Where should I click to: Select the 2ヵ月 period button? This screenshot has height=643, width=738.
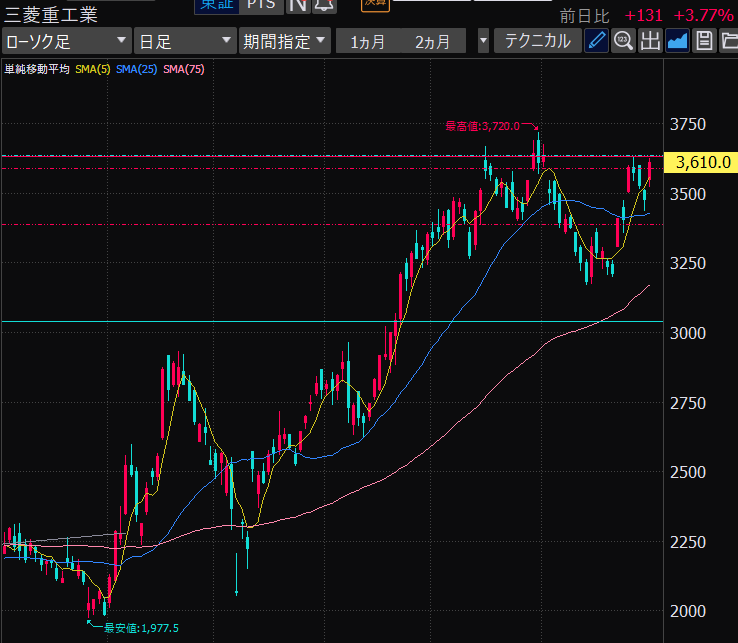(433, 42)
